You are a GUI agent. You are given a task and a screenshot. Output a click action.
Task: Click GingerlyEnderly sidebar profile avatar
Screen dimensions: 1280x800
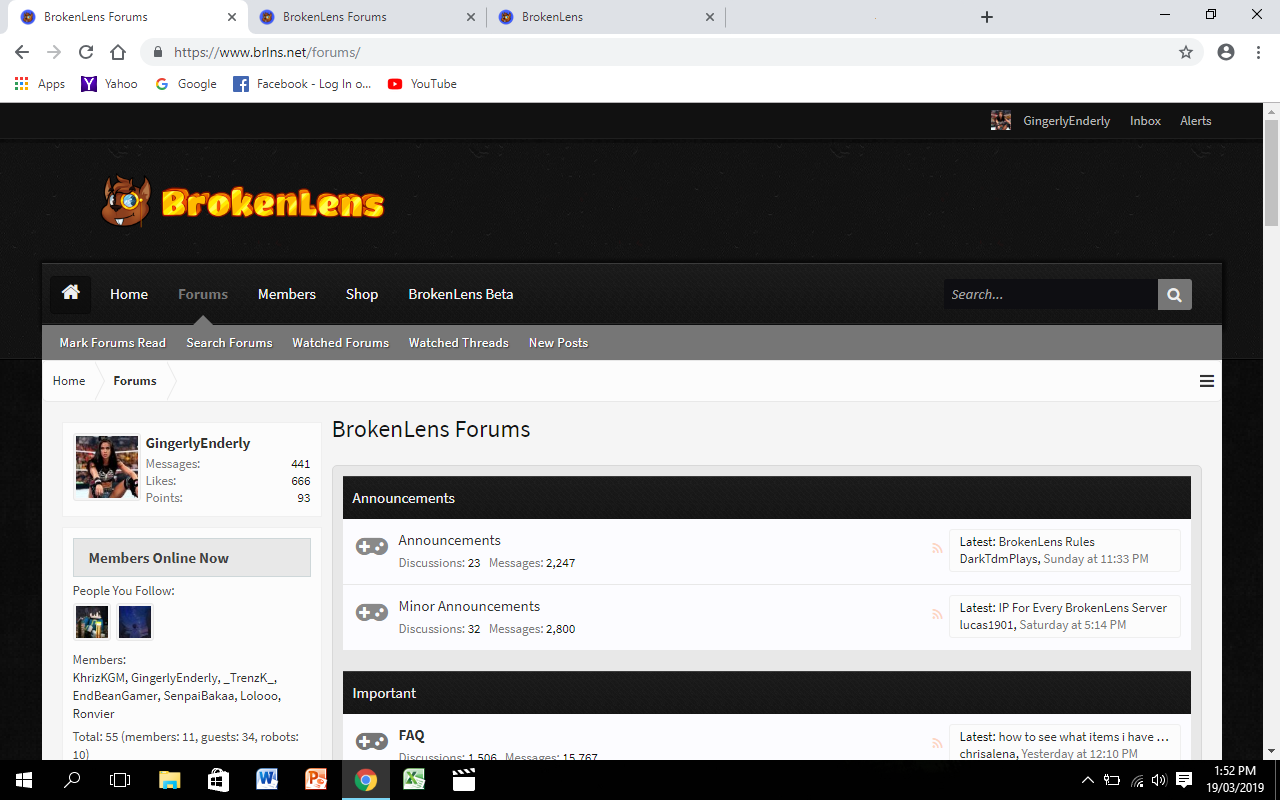107,467
